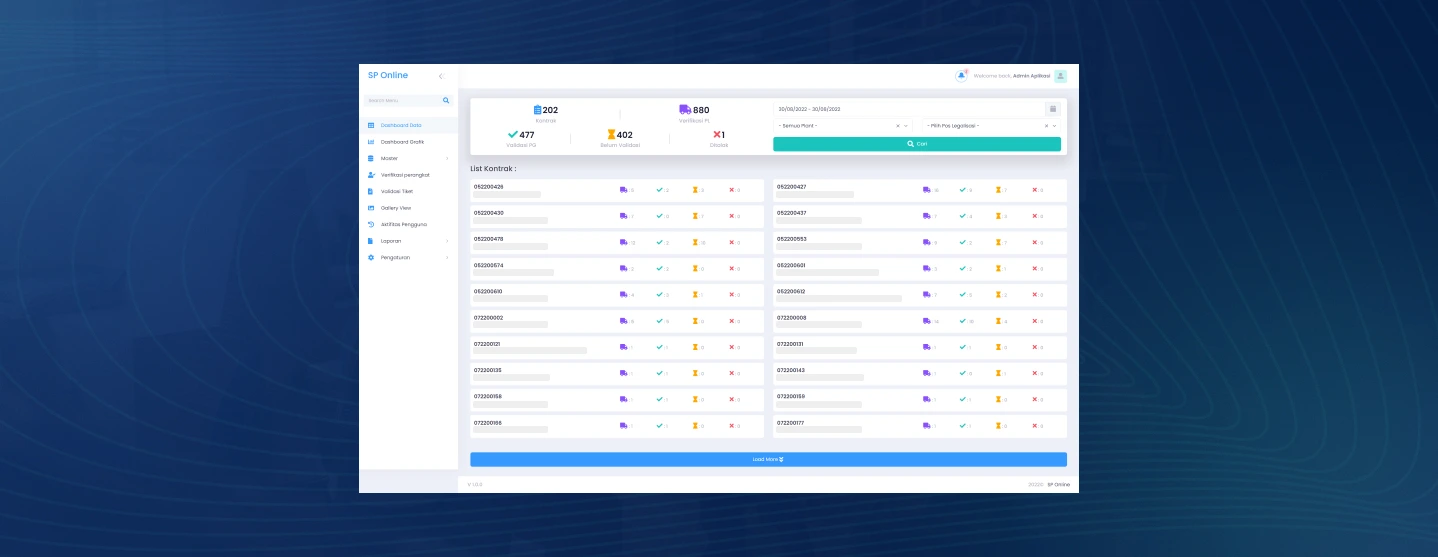Screen dimensions: 1438x557
Task: Open contract card 072200158
Action: (x=617, y=400)
